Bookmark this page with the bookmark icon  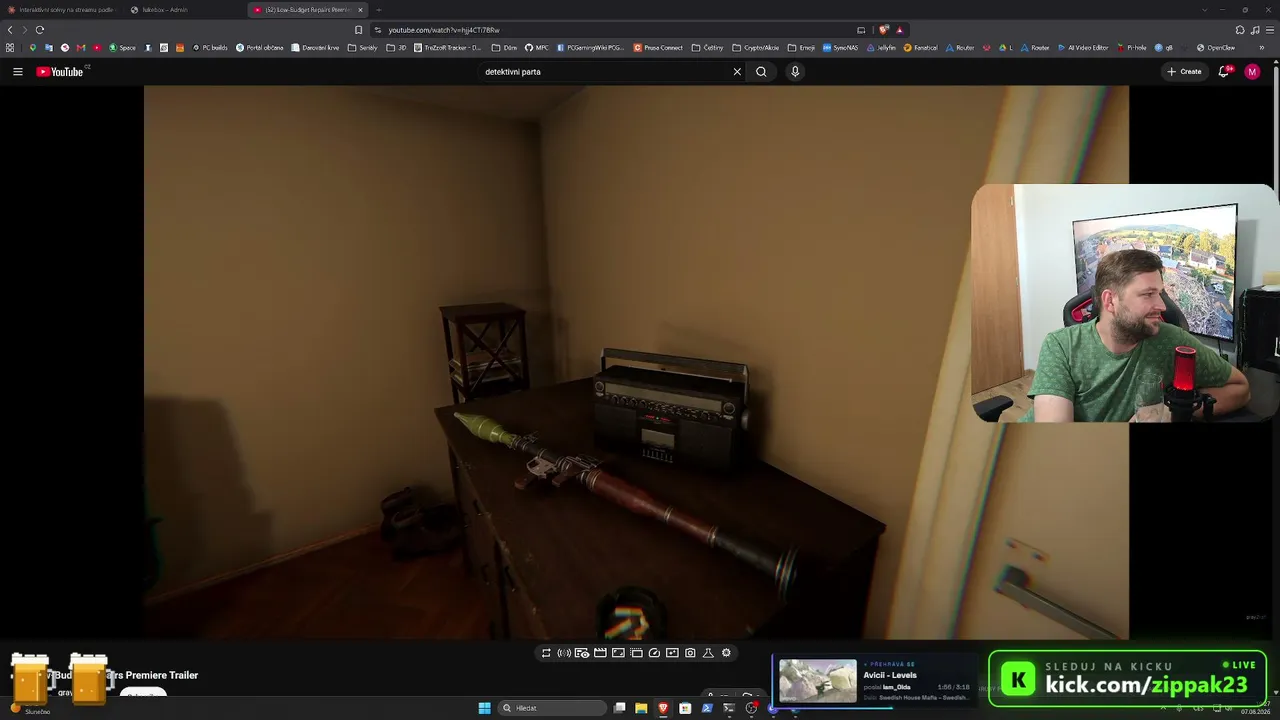point(359,30)
